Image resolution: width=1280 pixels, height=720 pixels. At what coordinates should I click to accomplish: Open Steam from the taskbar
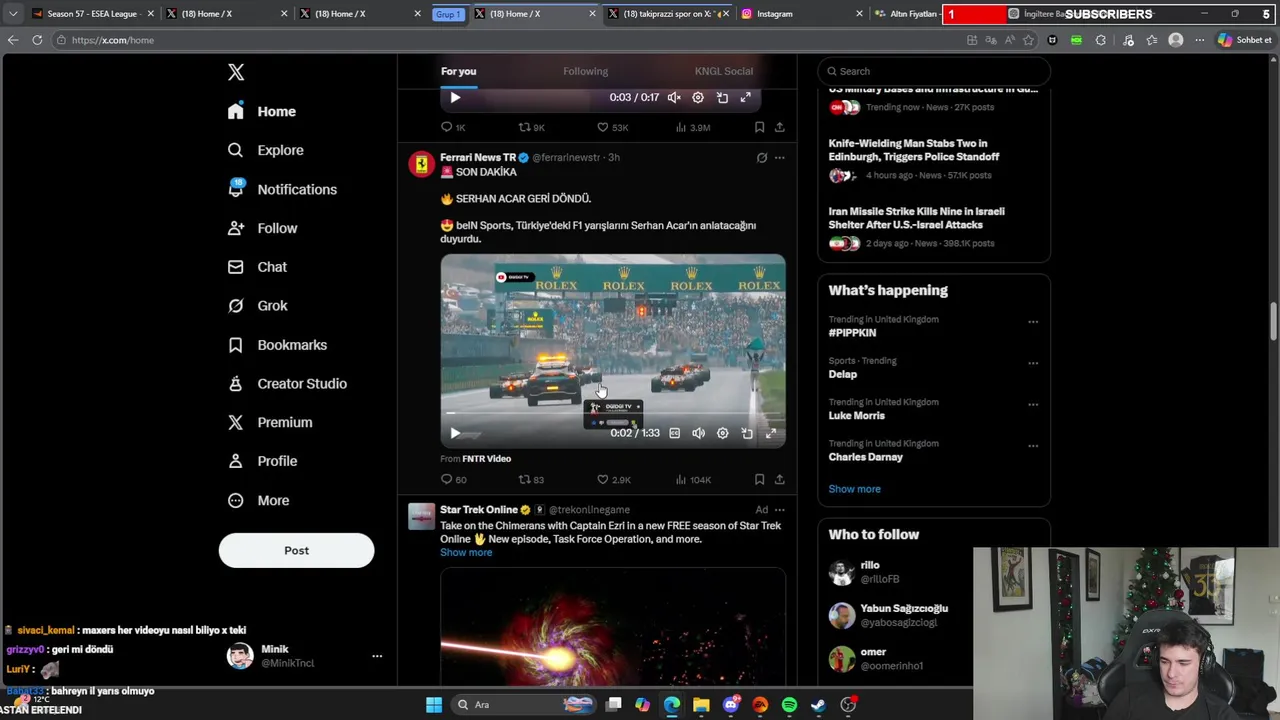[x=818, y=705]
